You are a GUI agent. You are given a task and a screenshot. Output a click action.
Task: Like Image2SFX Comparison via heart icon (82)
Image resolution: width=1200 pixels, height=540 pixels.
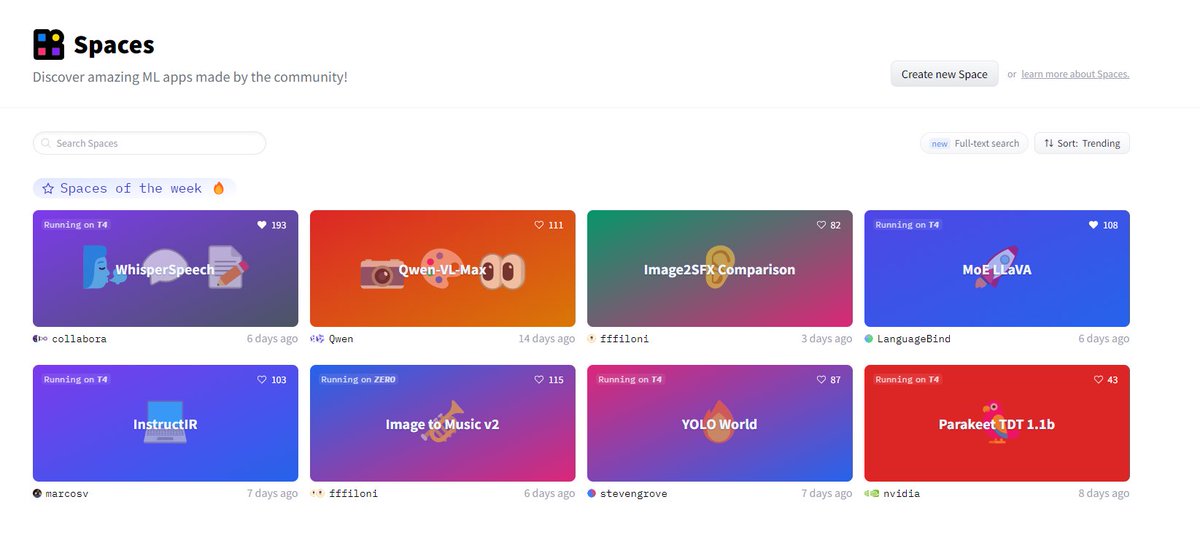(x=822, y=225)
